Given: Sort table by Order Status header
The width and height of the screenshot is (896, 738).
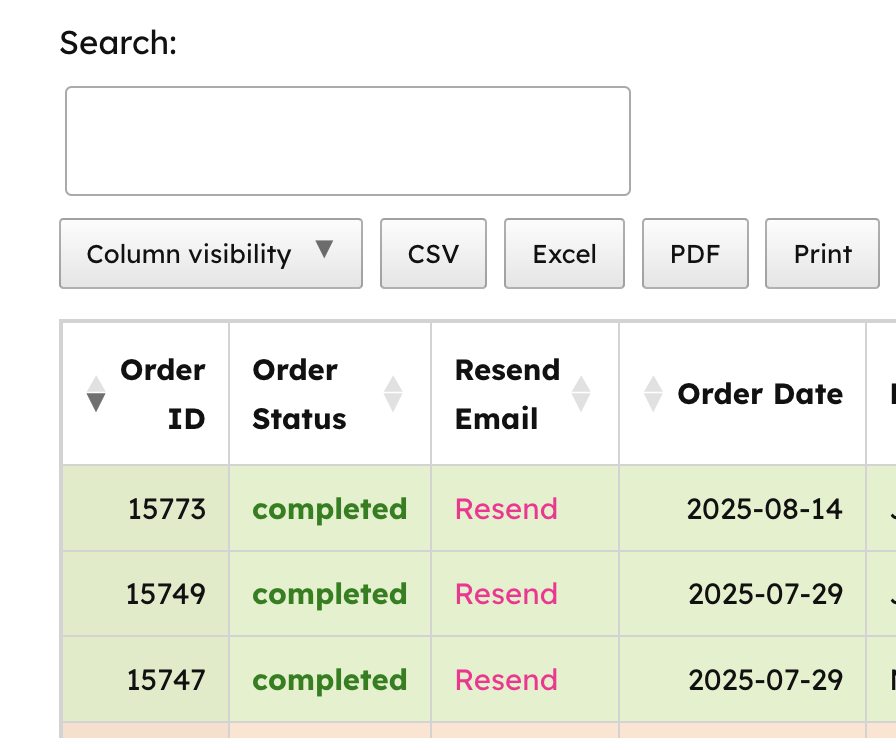Looking at the screenshot, I should (299, 394).
